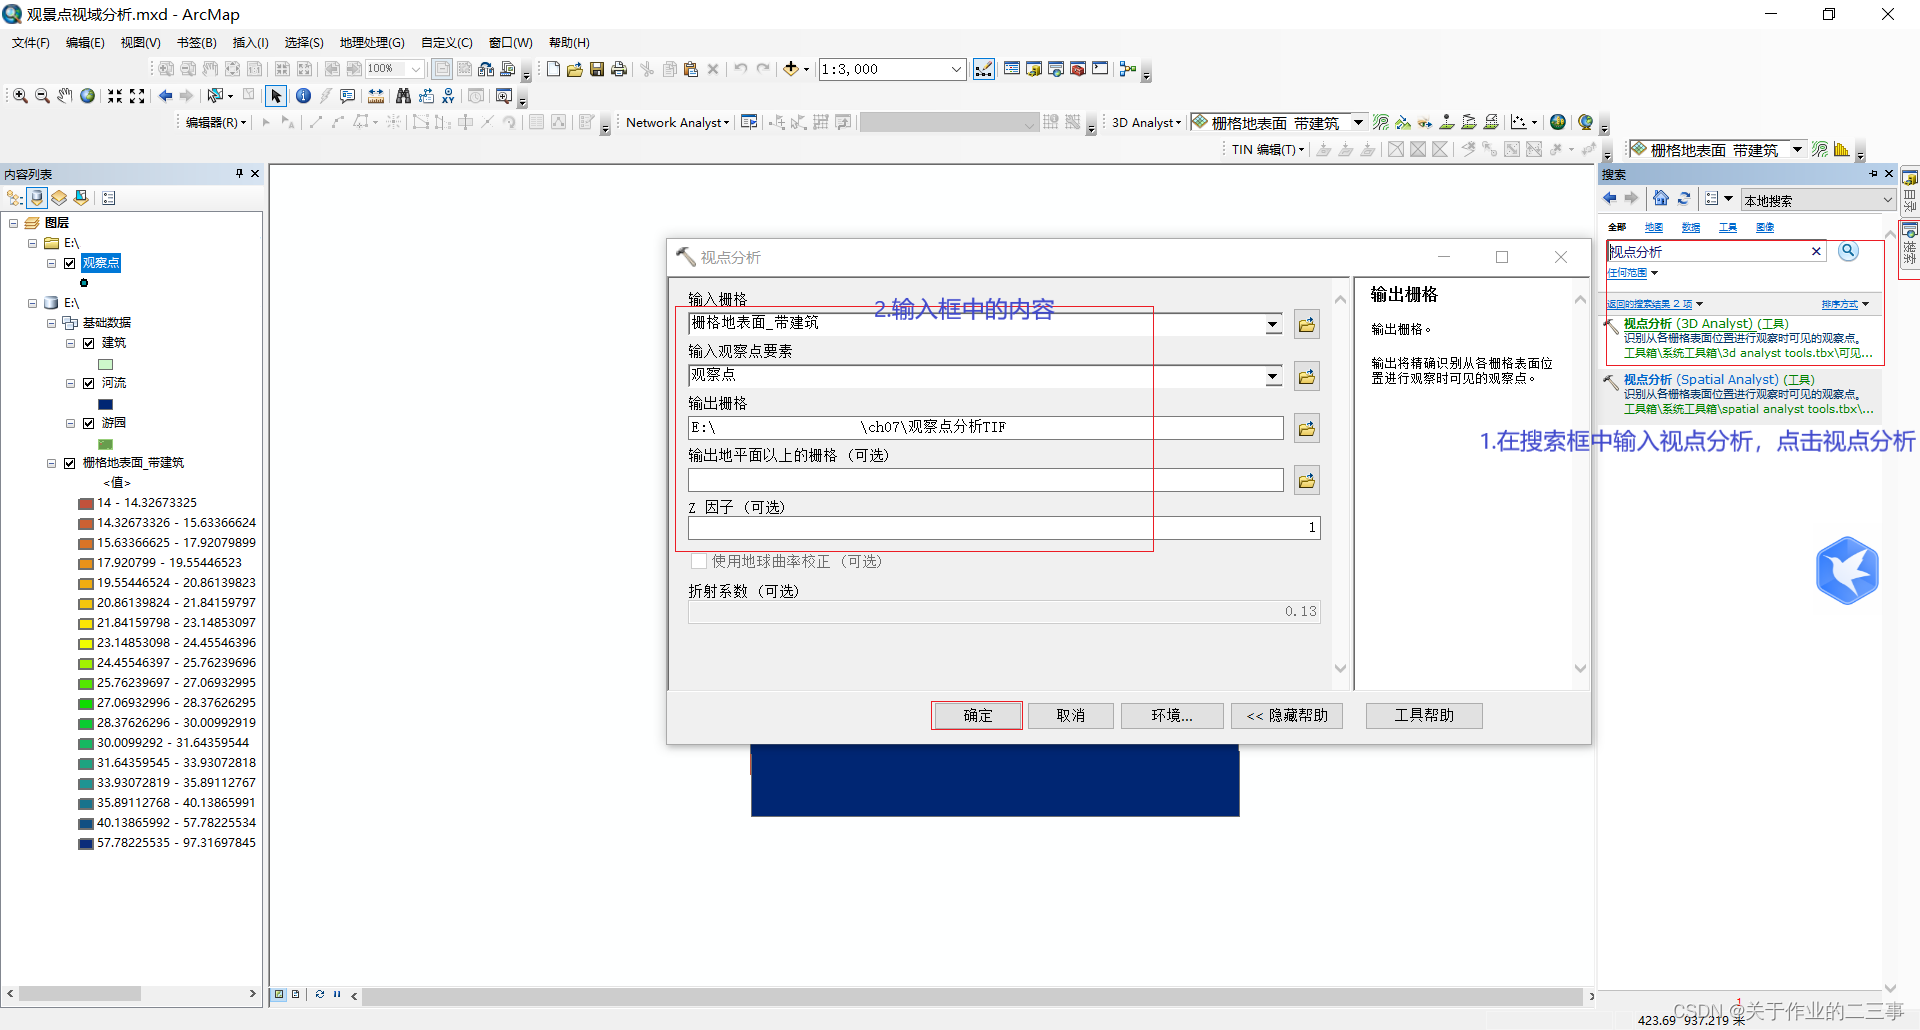The image size is (1920, 1030).
Task: Launch the ModelBuilder window
Action: click(x=1128, y=69)
